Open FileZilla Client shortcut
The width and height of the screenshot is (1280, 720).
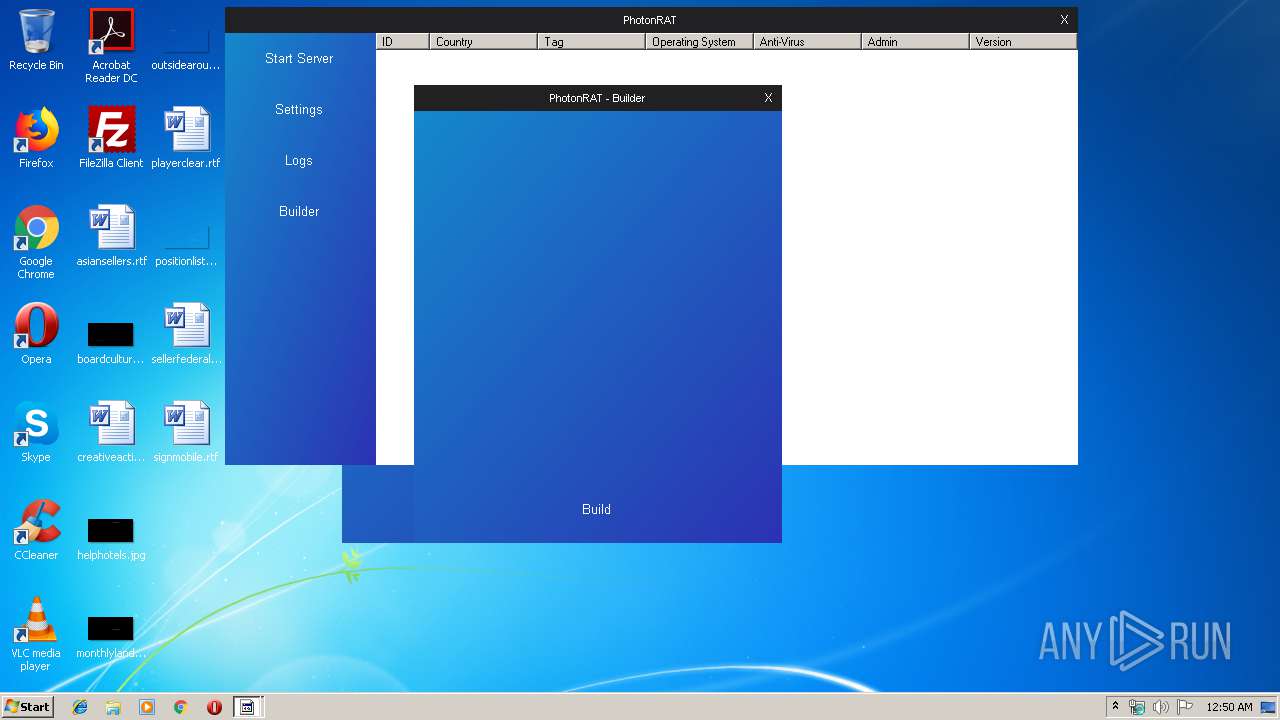(111, 138)
